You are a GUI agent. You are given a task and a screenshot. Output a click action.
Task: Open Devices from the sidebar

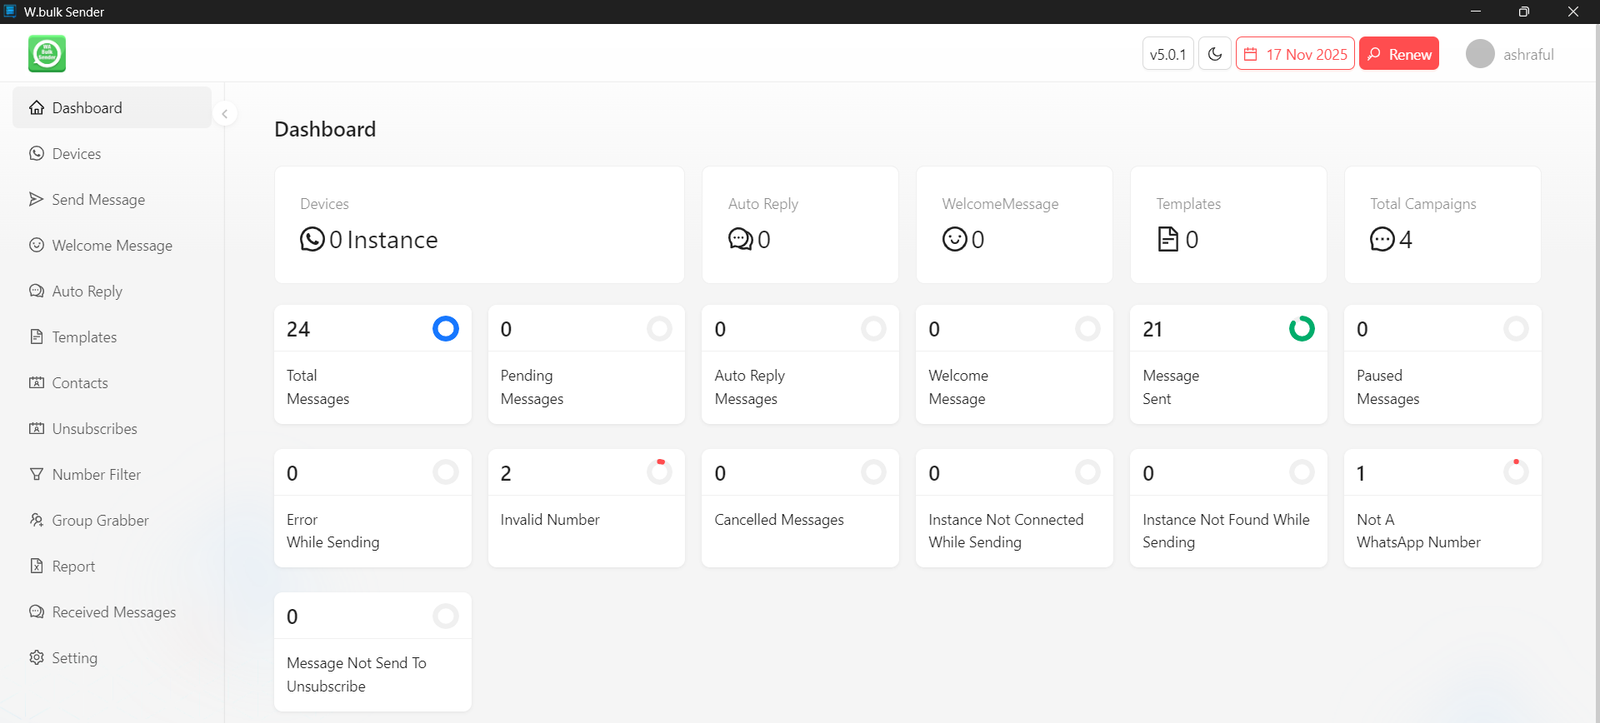(76, 154)
